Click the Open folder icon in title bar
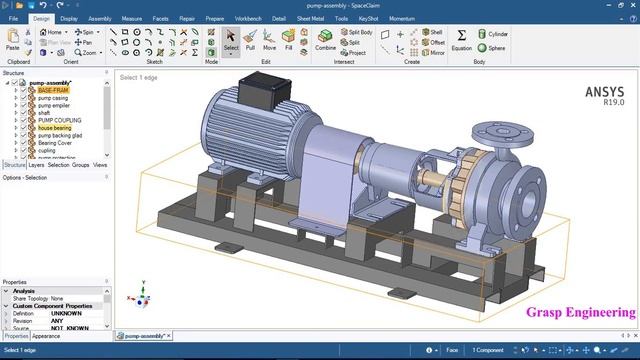 tap(19, 5)
